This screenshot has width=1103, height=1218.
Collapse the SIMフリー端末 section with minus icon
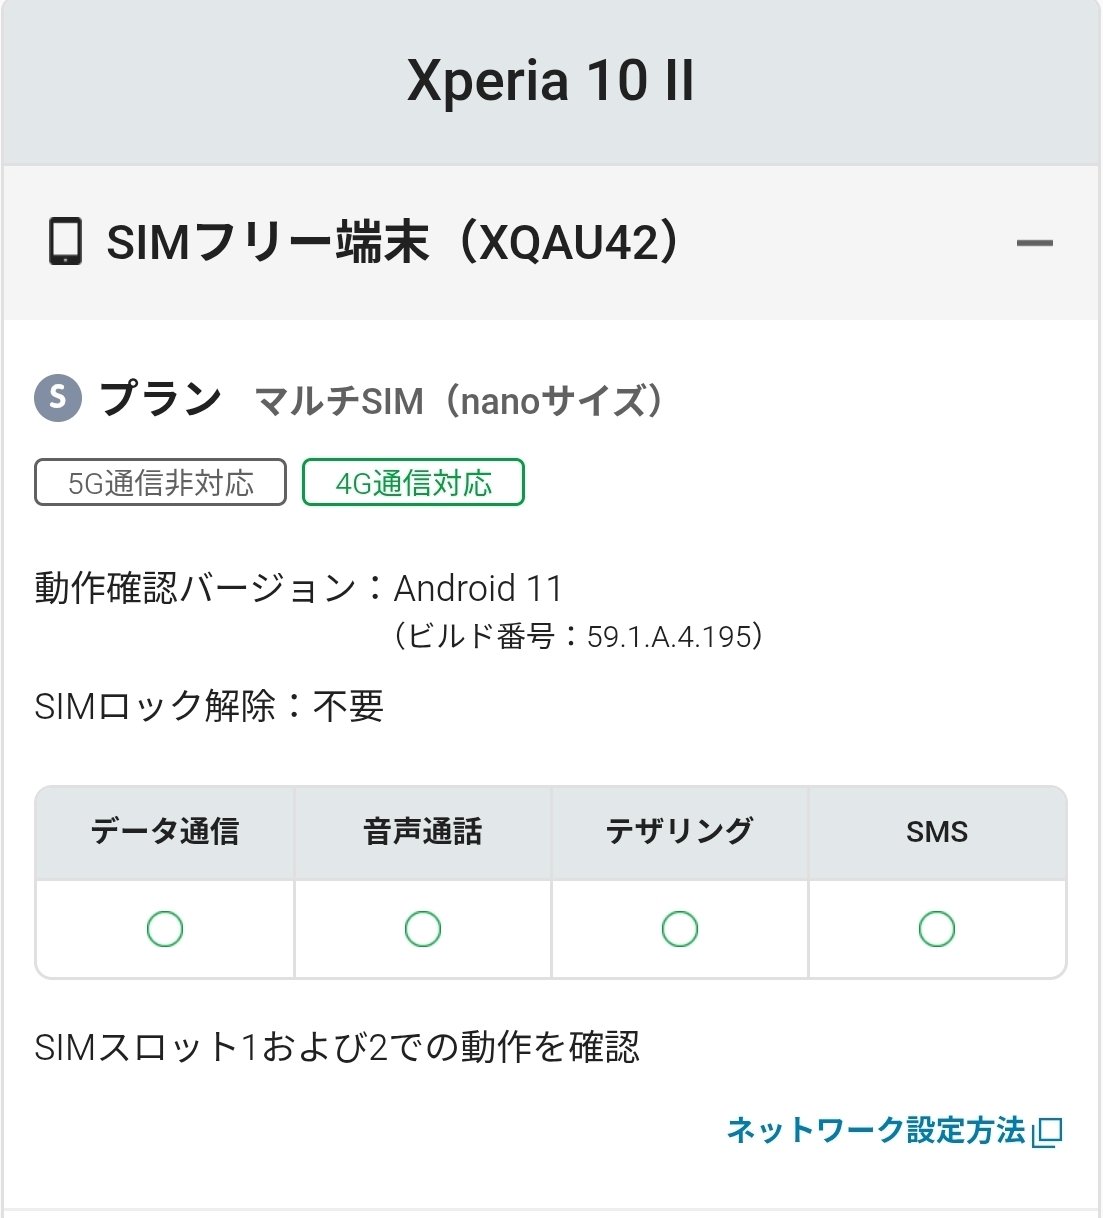click(1034, 243)
